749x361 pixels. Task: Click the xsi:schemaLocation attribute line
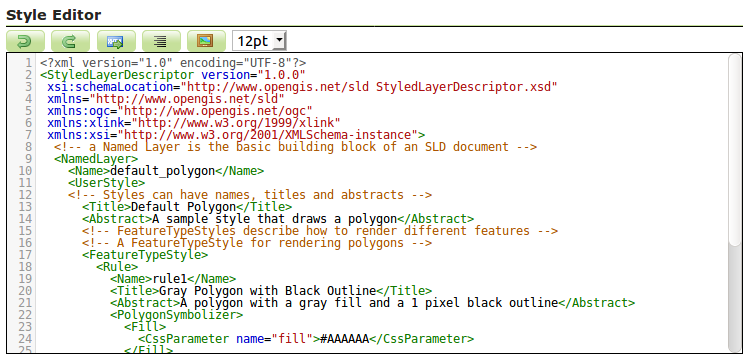(x=302, y=87)
